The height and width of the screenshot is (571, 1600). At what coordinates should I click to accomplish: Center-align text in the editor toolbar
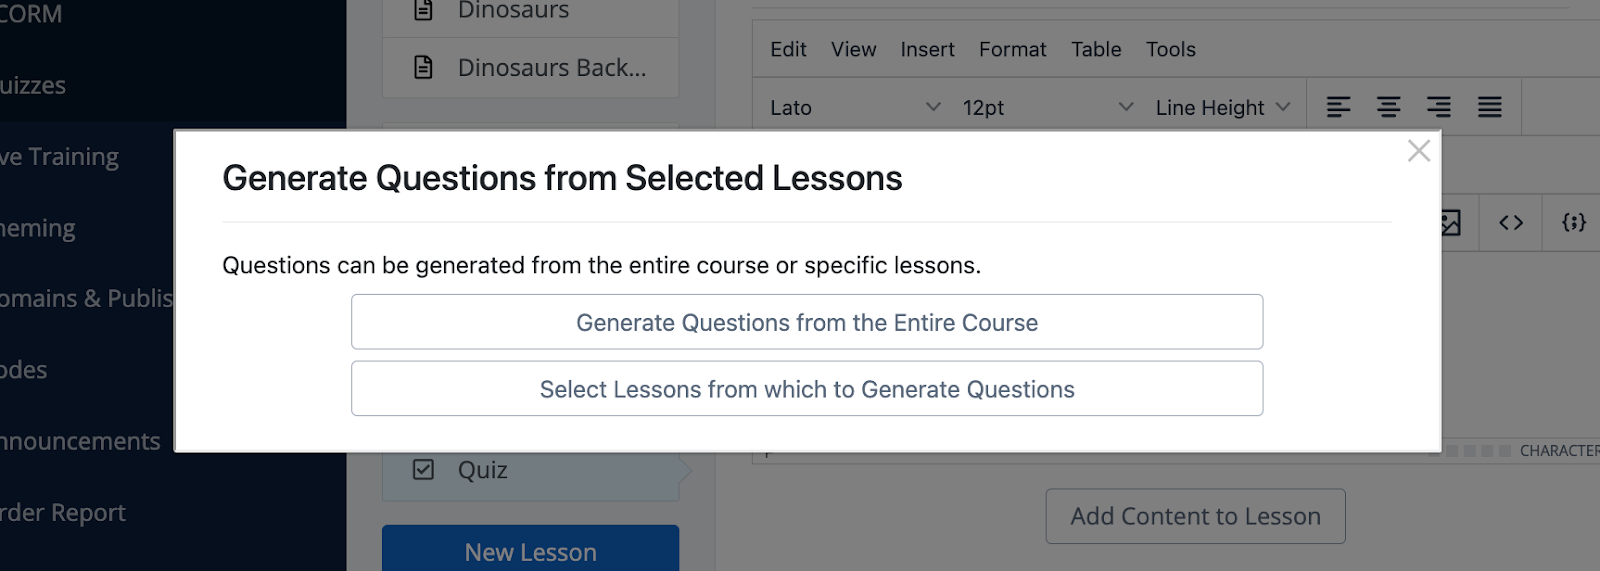[x=1388, y=107]
